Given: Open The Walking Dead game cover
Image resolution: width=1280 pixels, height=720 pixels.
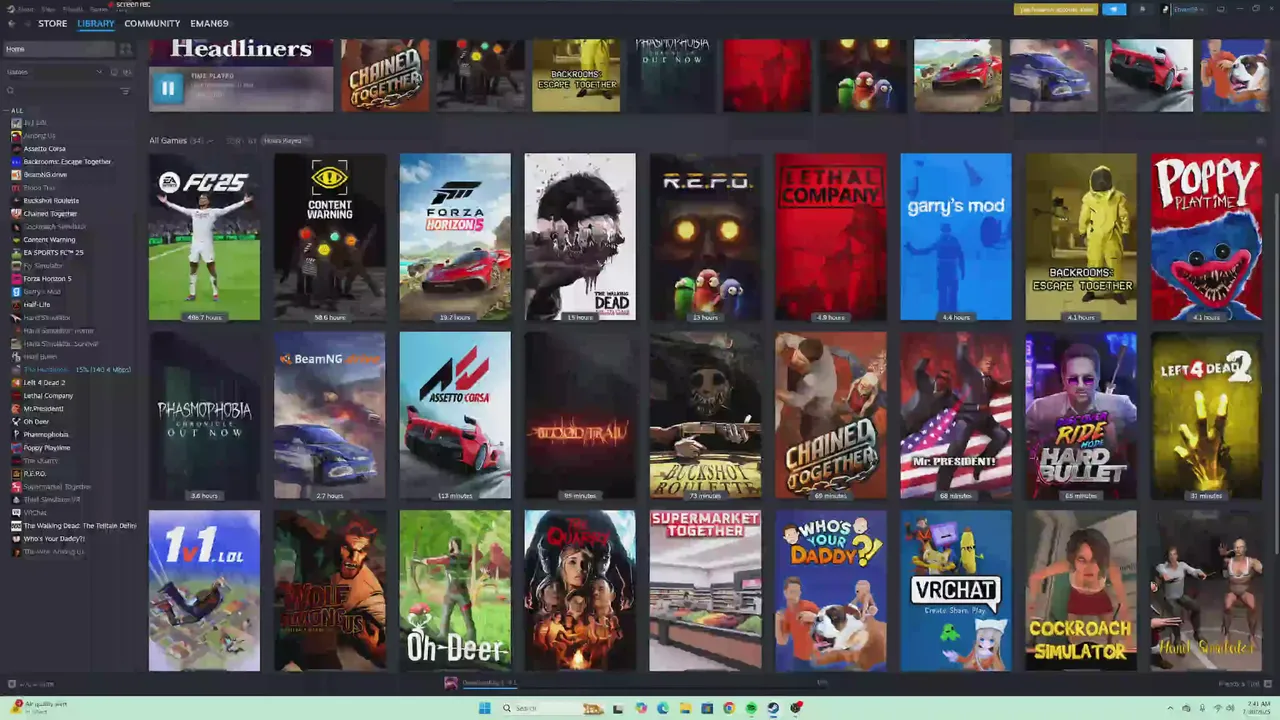Looking at the screenshot, I should click(x=580, y=237).
